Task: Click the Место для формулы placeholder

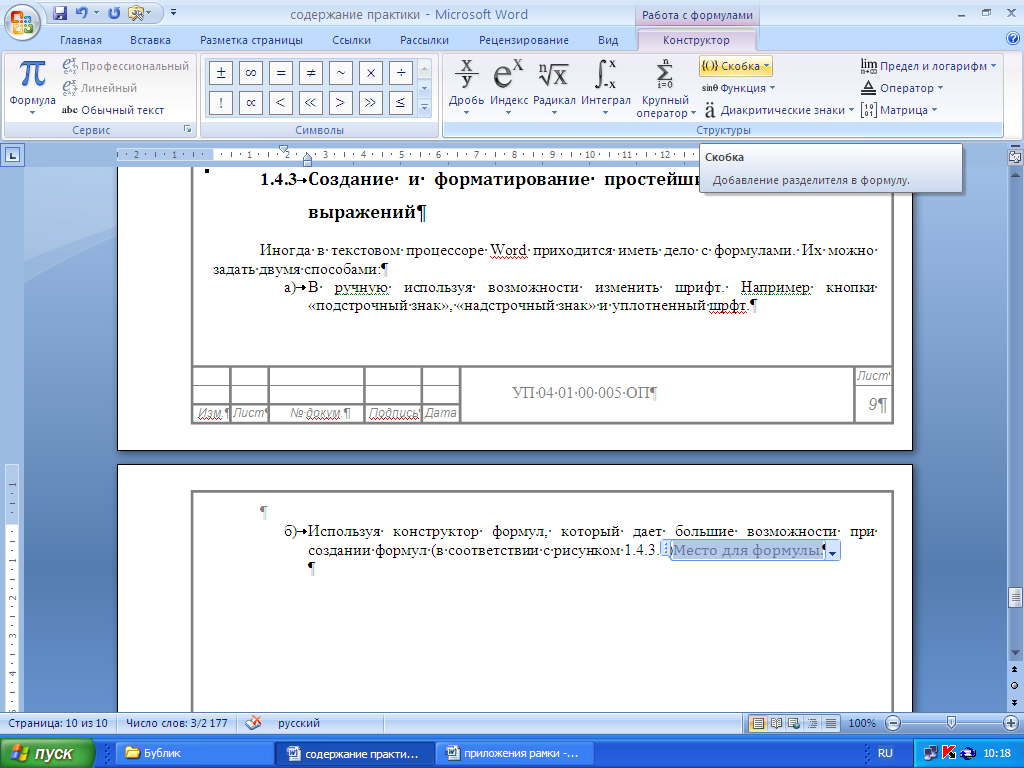Action: point(748,551)
